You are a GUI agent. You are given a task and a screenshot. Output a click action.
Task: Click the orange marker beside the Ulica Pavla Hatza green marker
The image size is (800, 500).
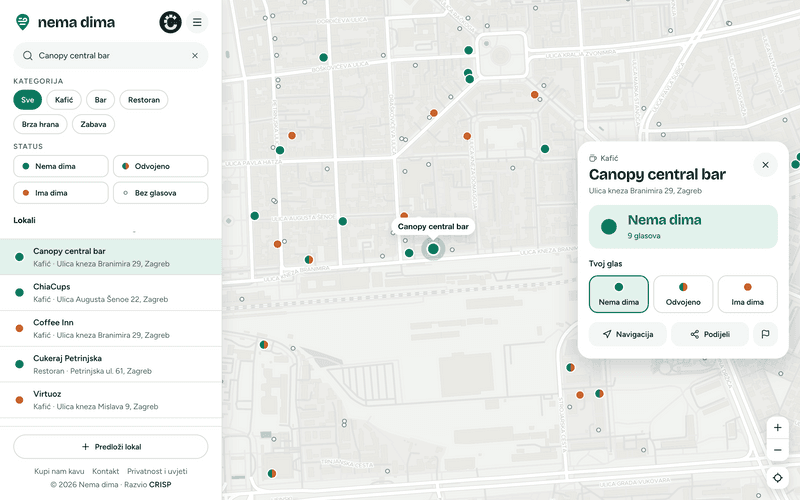(x=292, y=136)
